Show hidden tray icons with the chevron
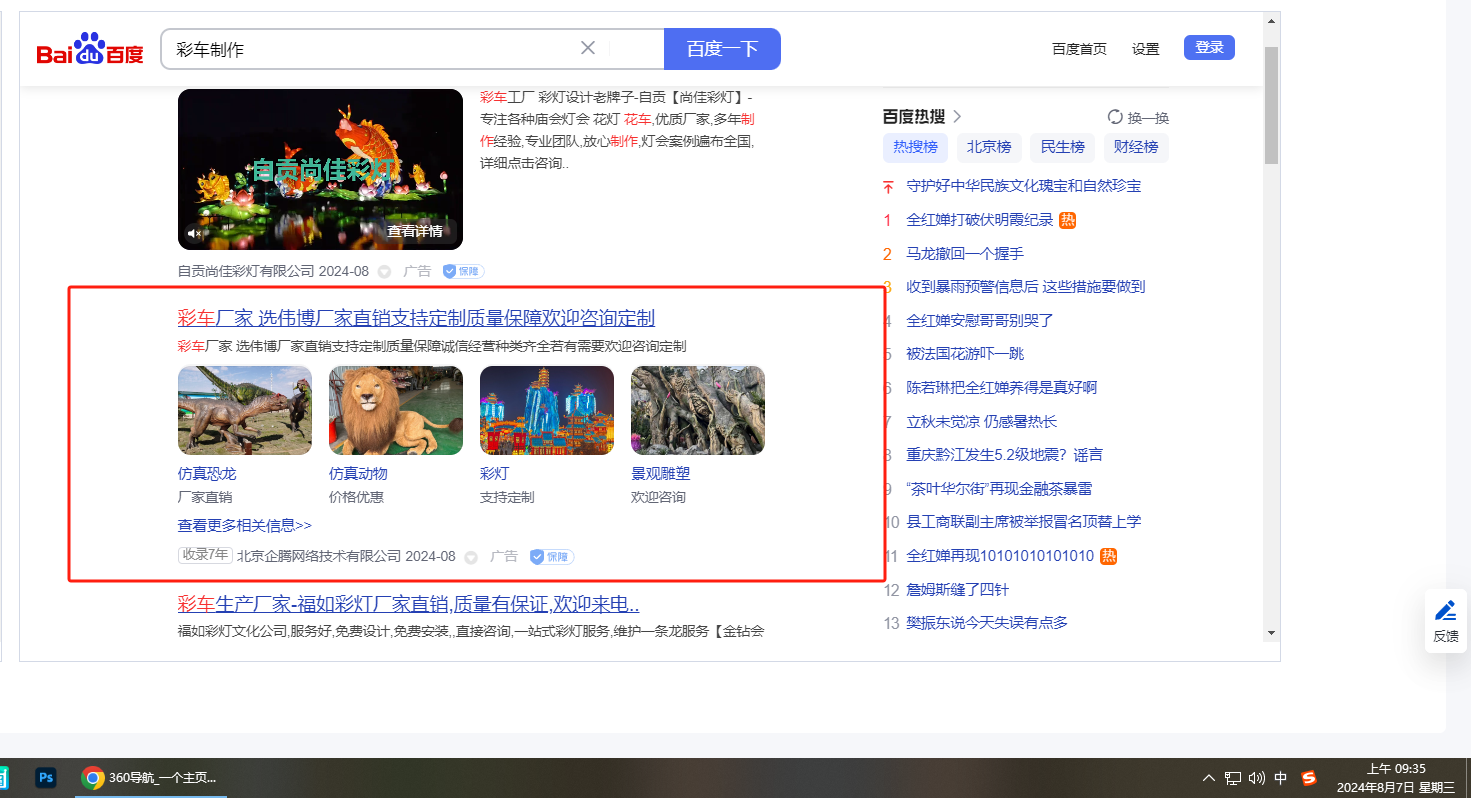This screenshot has width=1471, height=798. [x=1208, y=778]
